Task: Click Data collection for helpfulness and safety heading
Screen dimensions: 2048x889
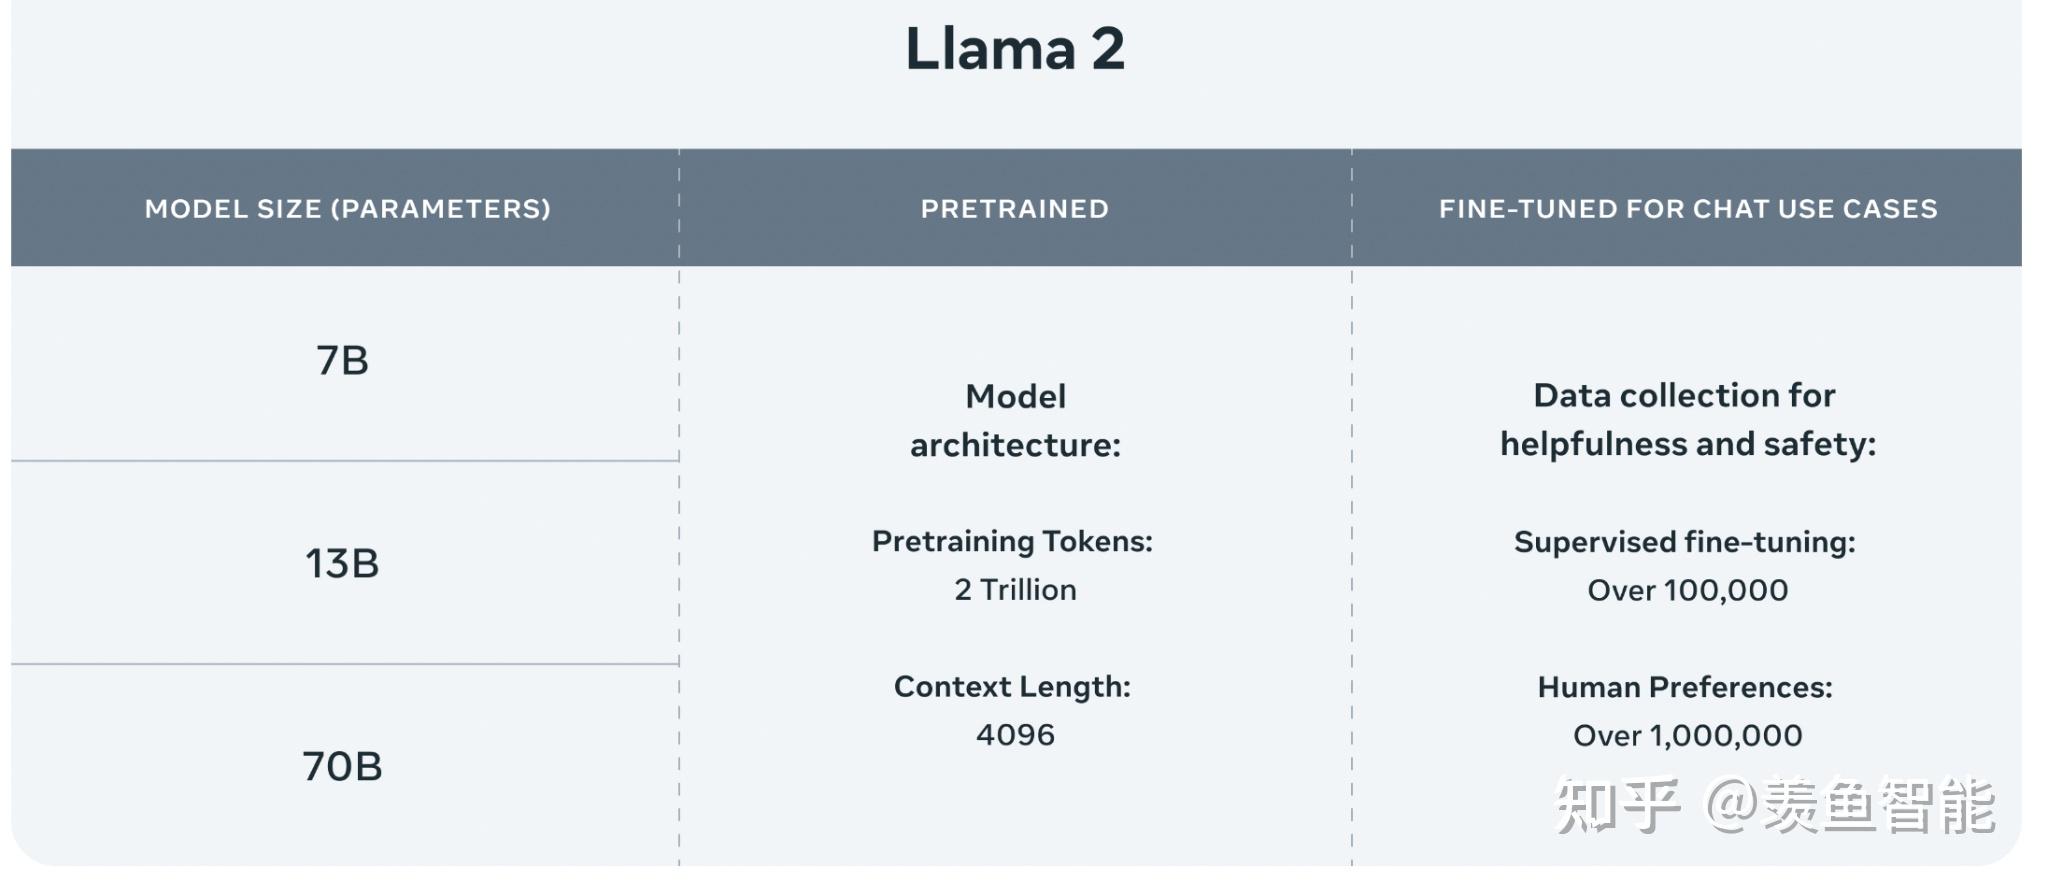Action: click(1688, 420)
